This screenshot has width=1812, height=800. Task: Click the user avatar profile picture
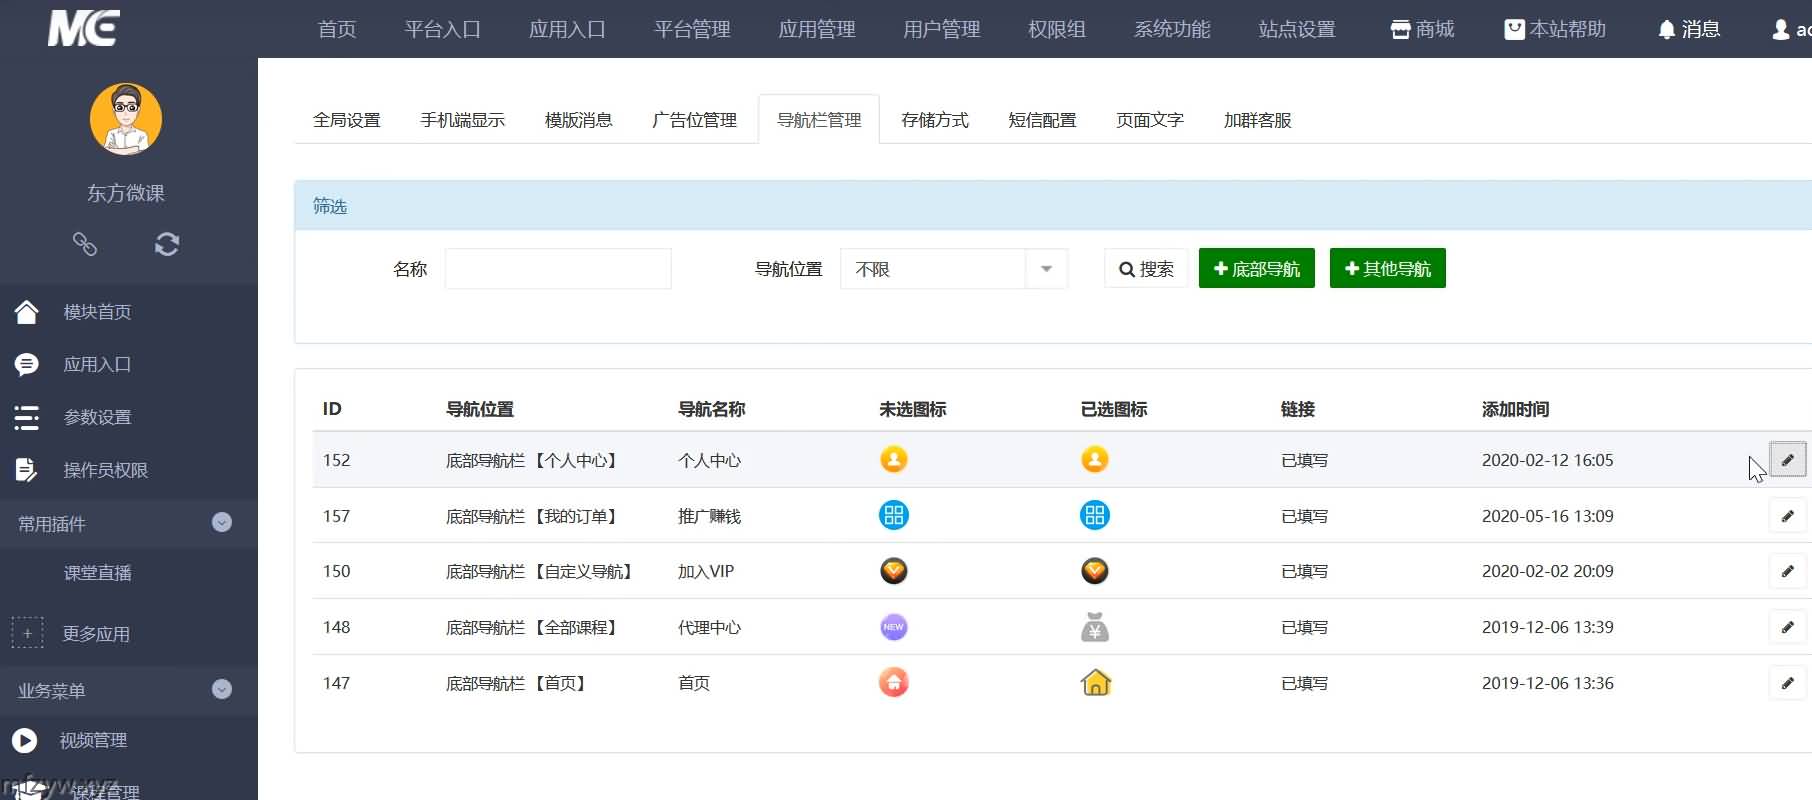(126, 119)
